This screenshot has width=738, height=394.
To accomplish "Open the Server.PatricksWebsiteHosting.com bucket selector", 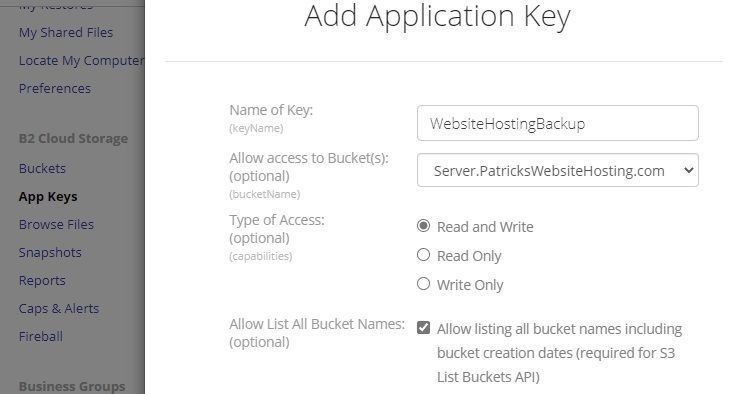I will pos(558,170).
